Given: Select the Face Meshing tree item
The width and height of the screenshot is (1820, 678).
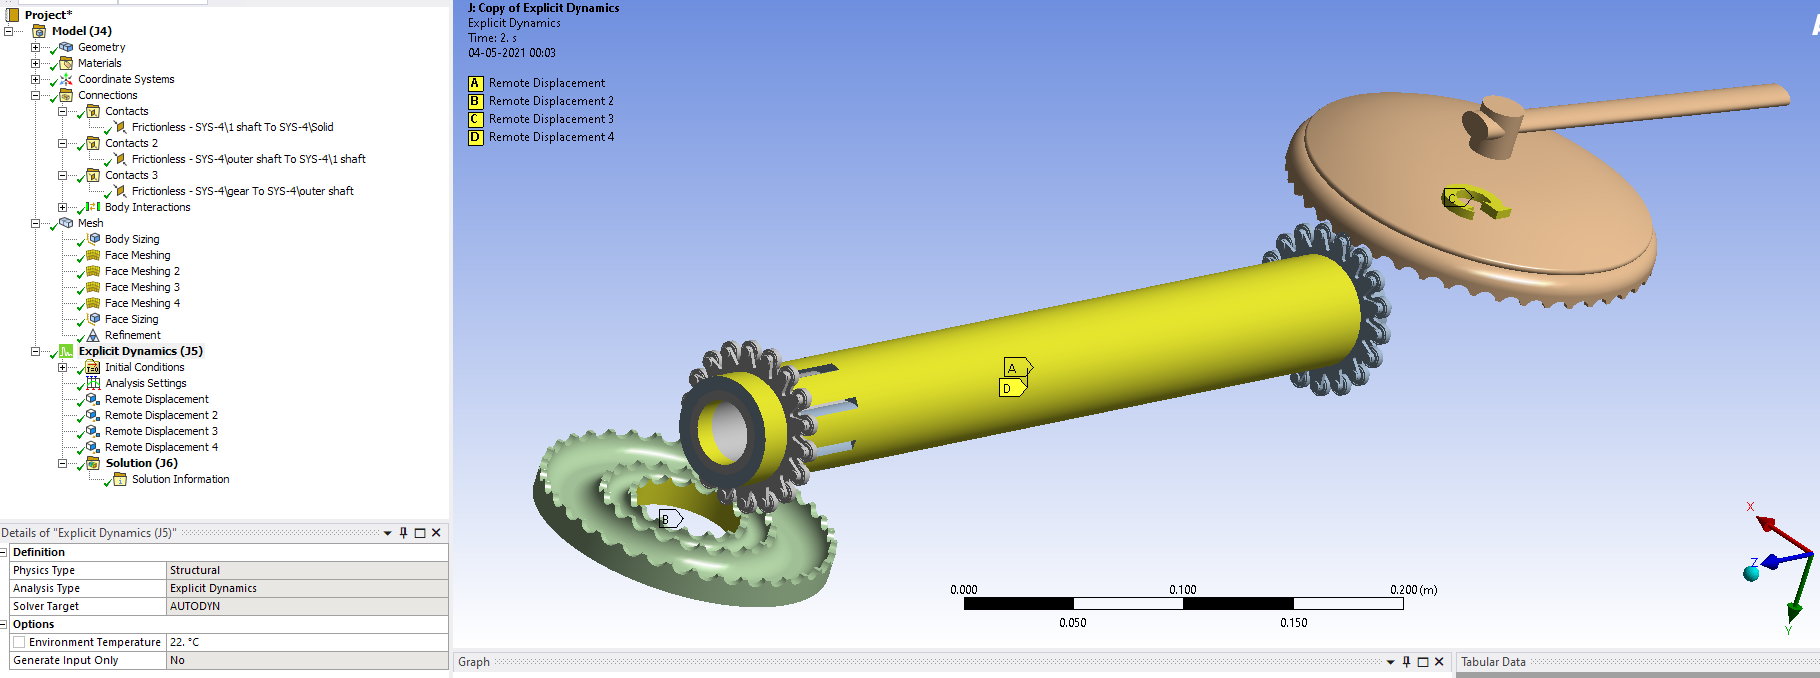Looking at the screenshot, I should pyautogui.click(x=137, y=255).
